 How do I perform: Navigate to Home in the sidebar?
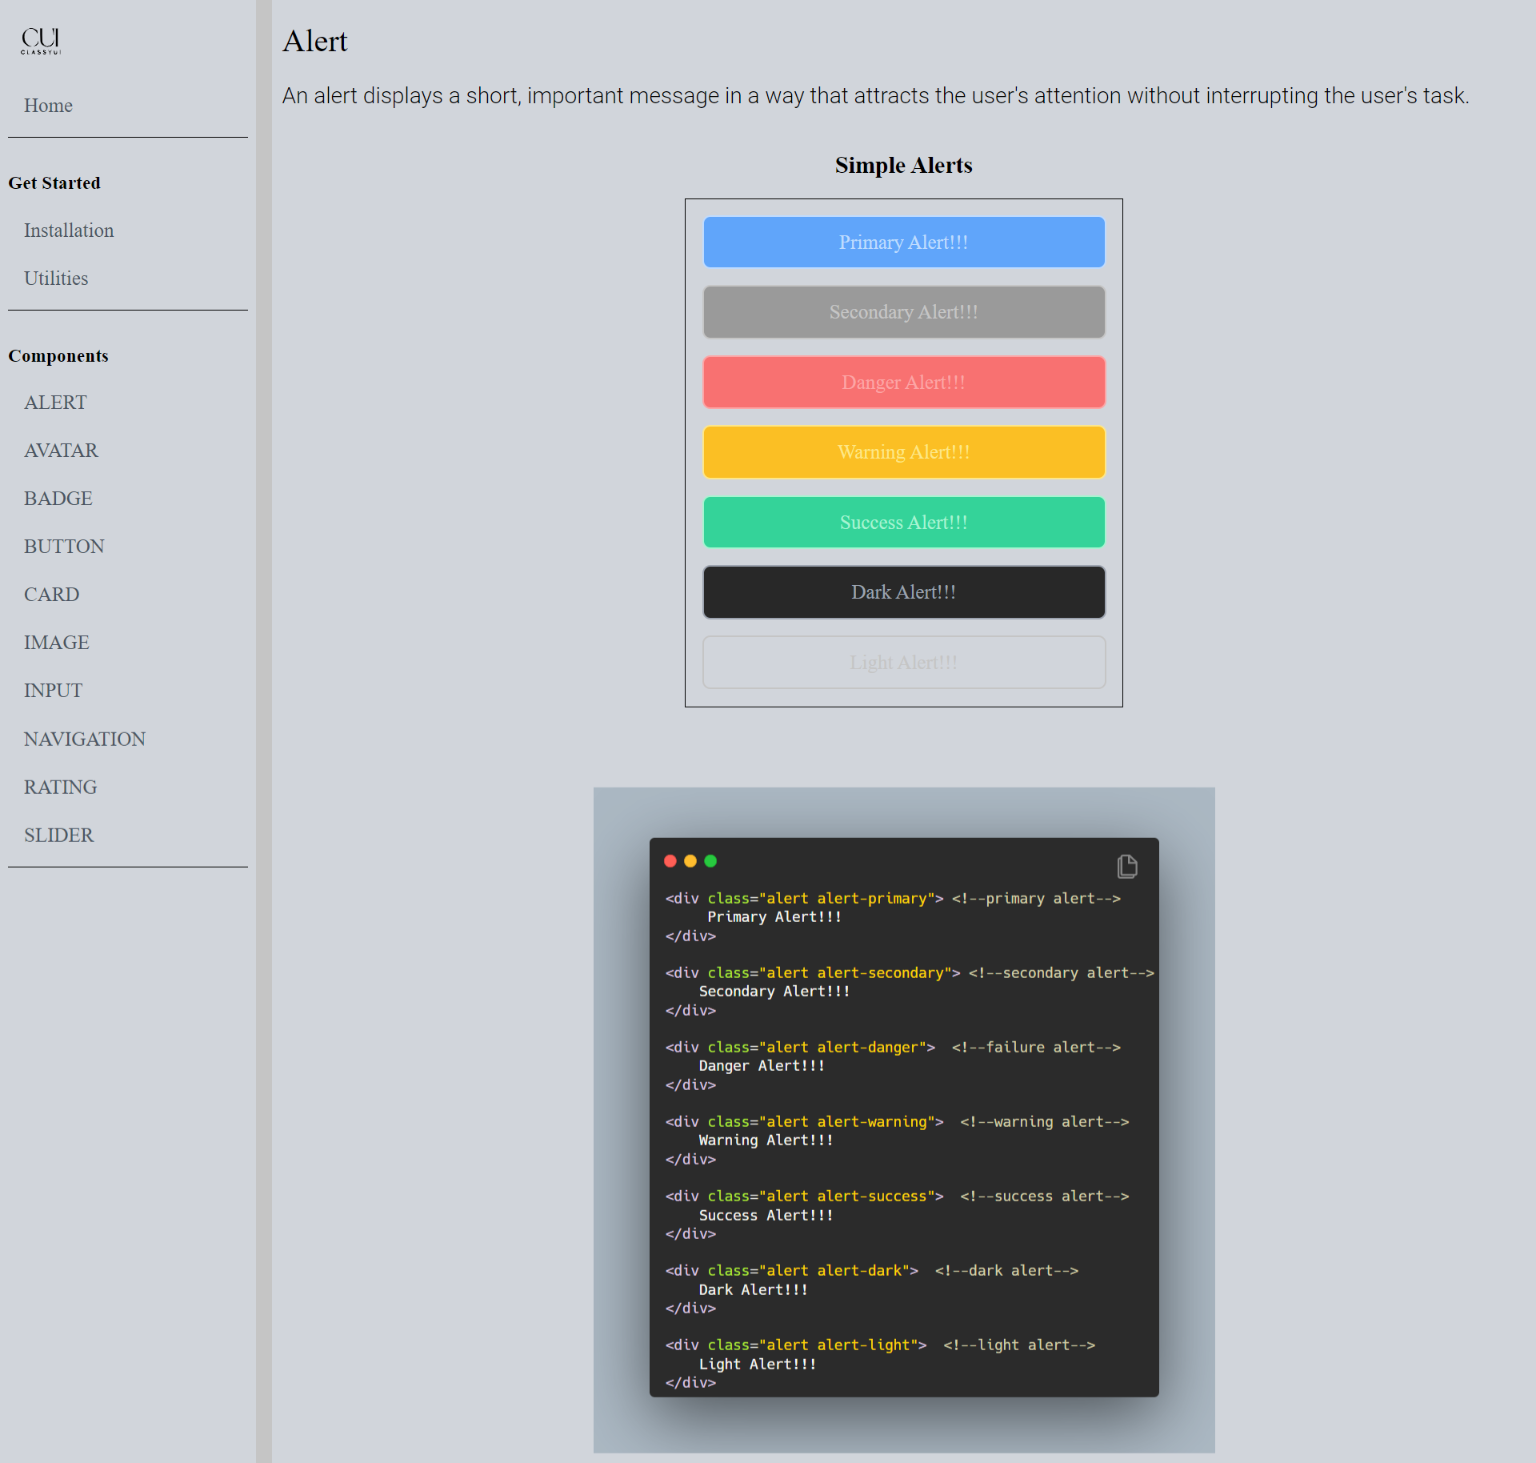pyautogui.click(x=48, y=105)
